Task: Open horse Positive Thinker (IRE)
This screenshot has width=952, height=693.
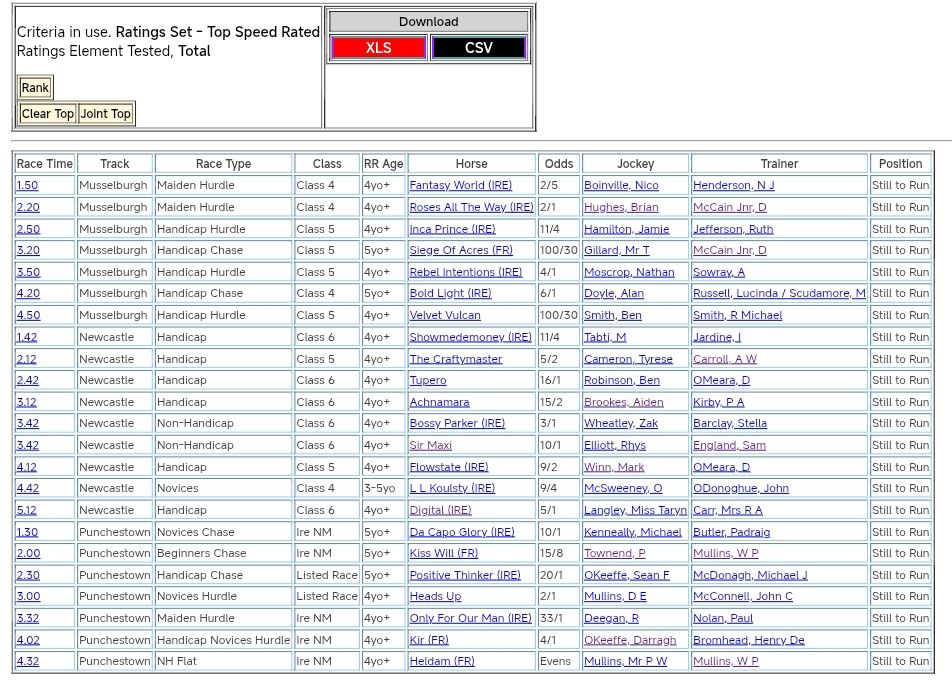Action: click(465, 575)
